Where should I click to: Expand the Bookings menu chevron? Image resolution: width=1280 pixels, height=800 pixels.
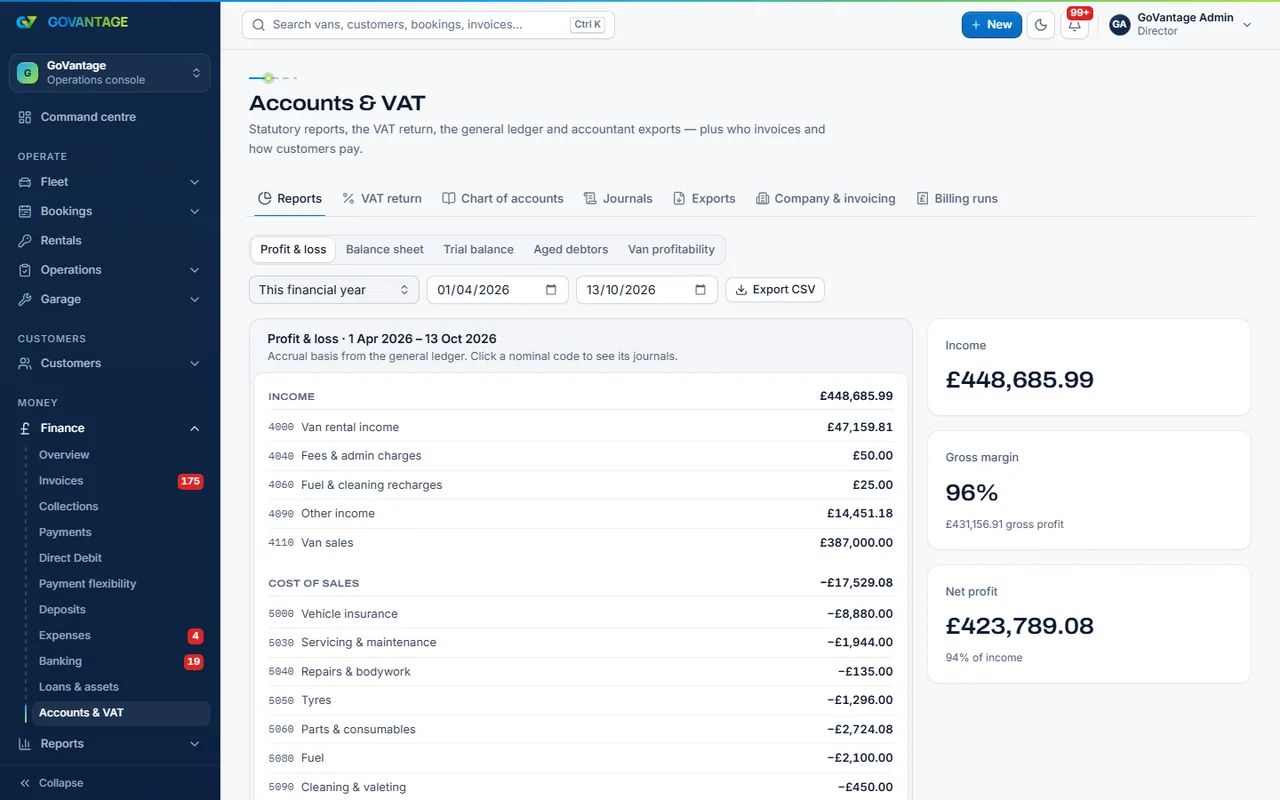pos(195,211)
